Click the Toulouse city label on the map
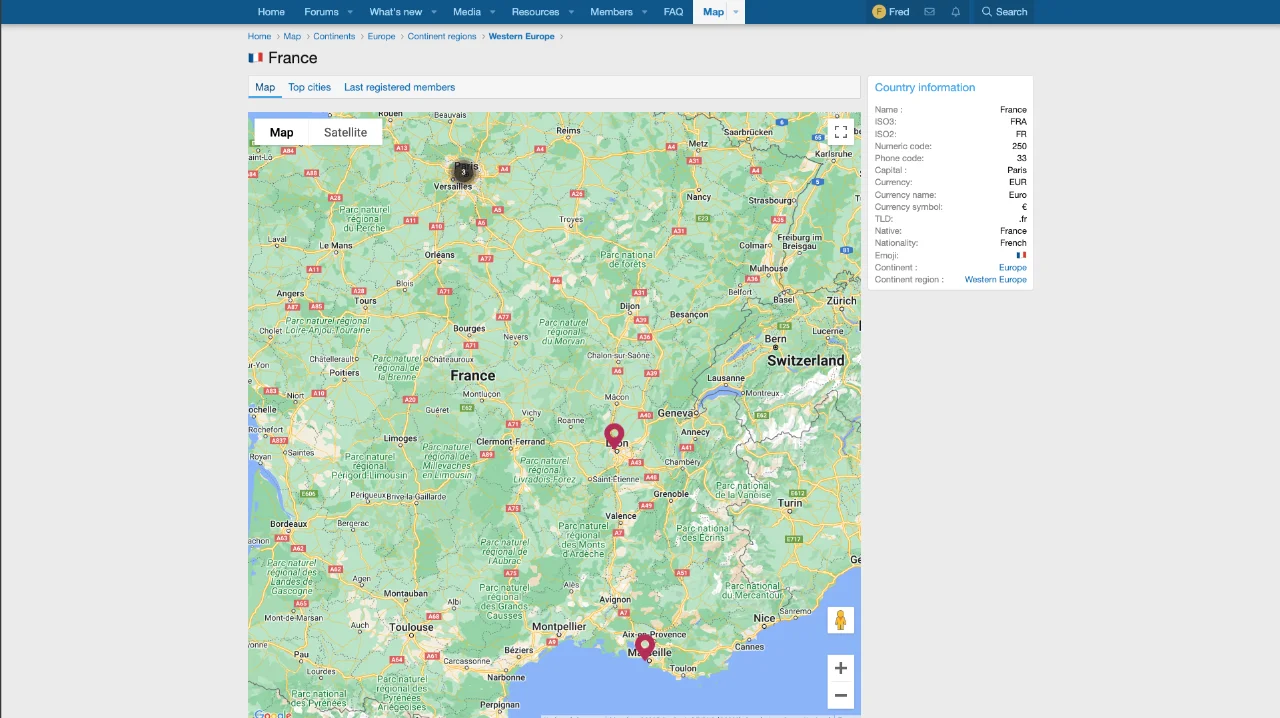 point(412,628)
